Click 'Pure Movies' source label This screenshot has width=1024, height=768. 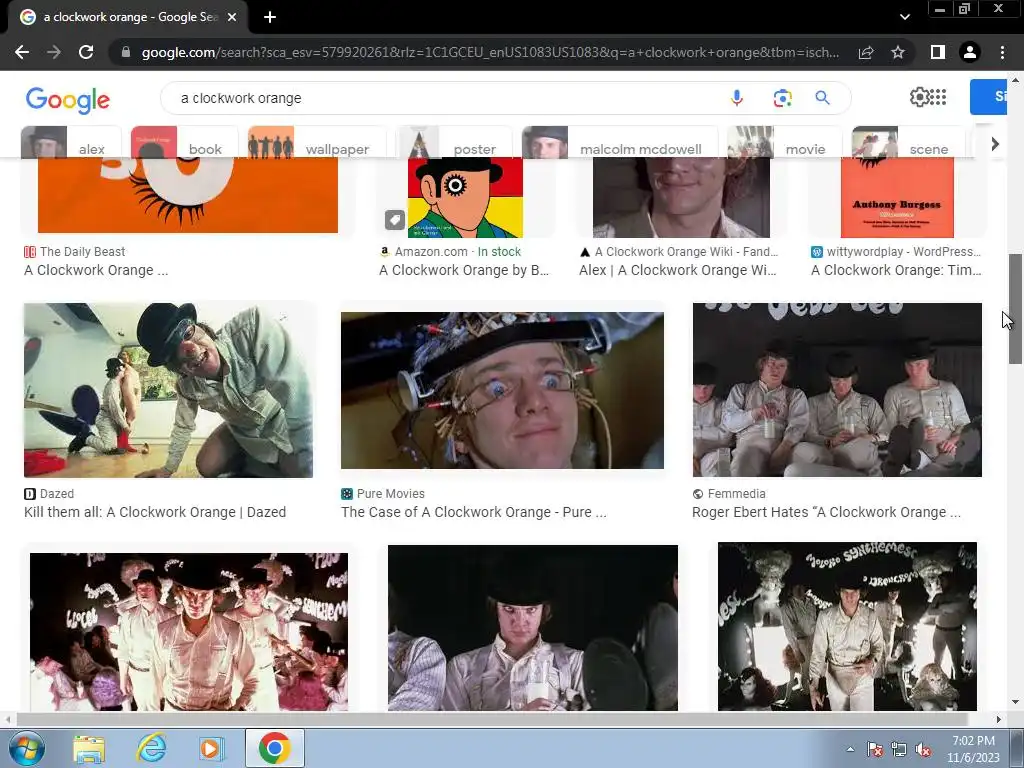pos(391,494)
